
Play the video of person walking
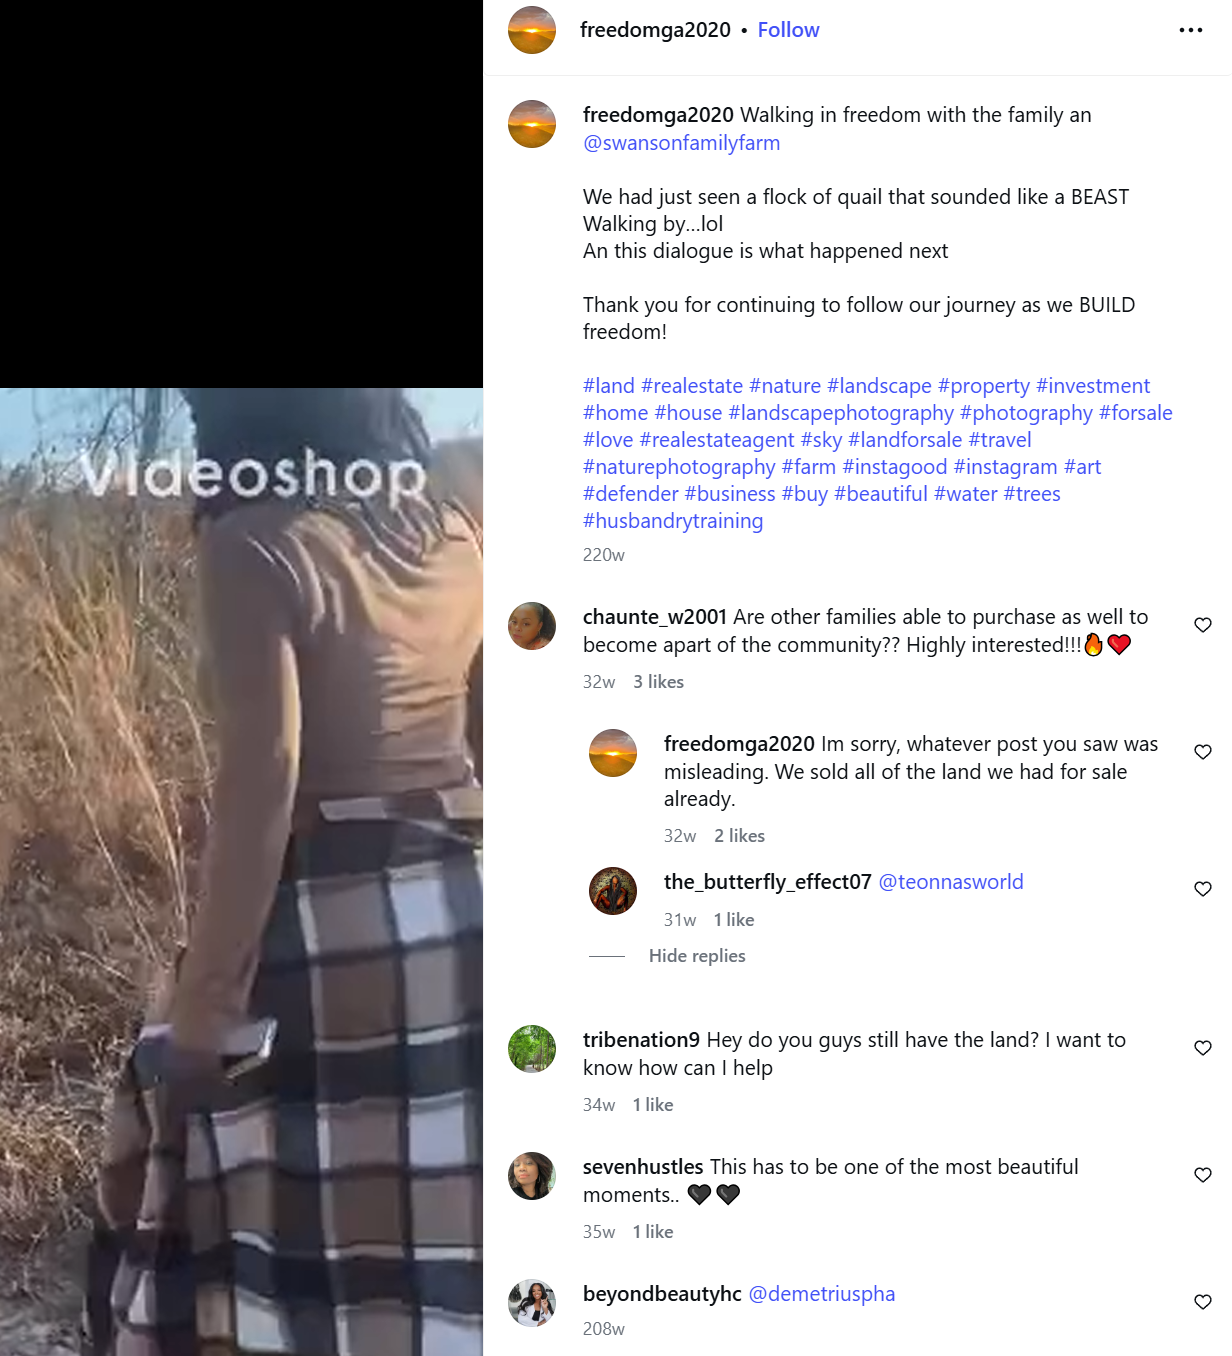(x=241, y=872)
